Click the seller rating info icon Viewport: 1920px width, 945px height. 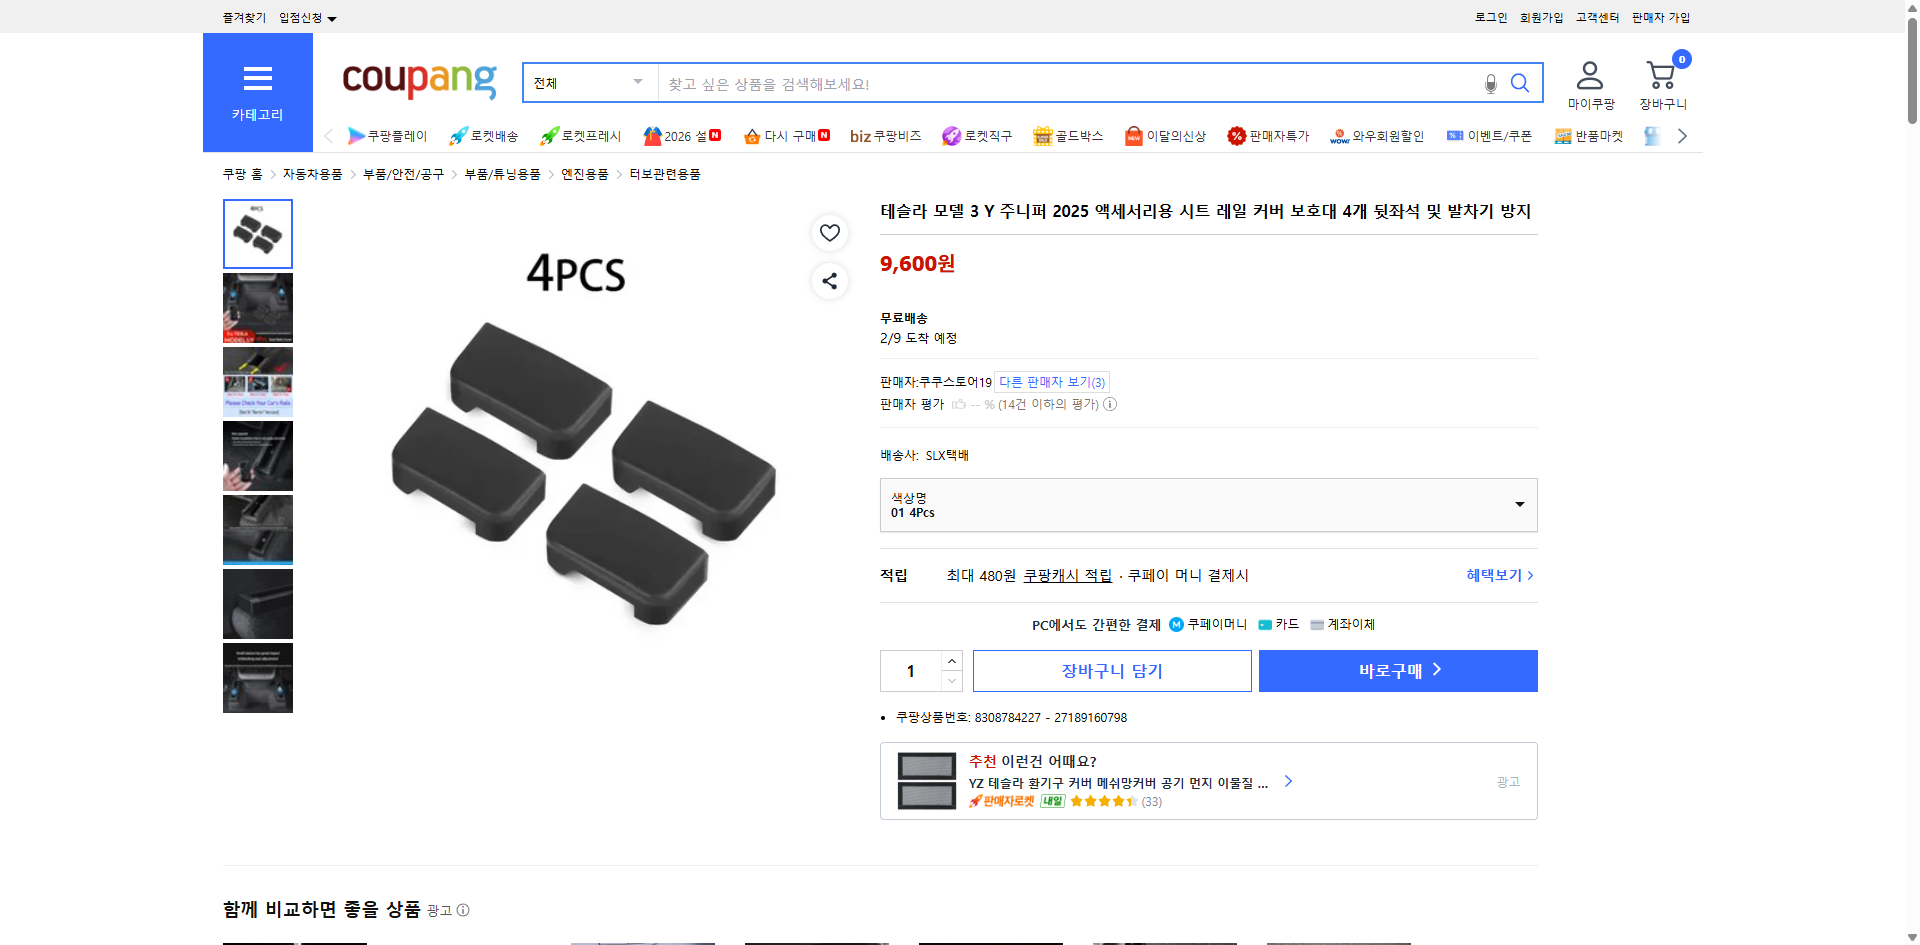point(1110,404)
